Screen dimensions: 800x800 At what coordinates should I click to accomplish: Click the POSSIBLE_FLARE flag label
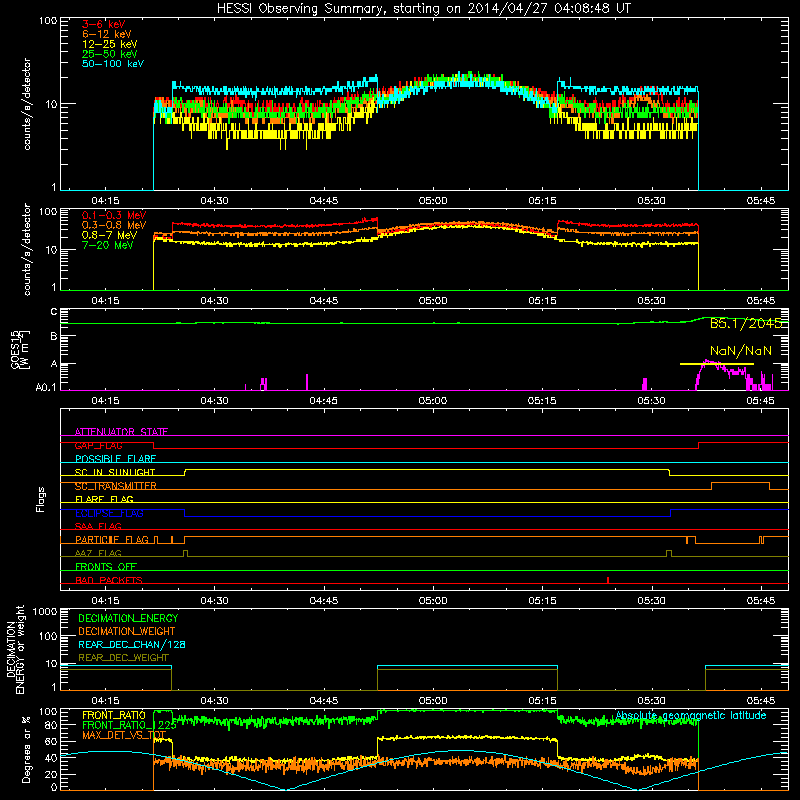point(115,459)
